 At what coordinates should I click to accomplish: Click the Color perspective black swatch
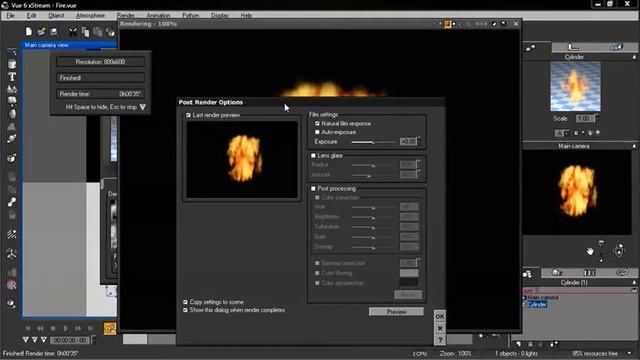click(x=409, y=282)
